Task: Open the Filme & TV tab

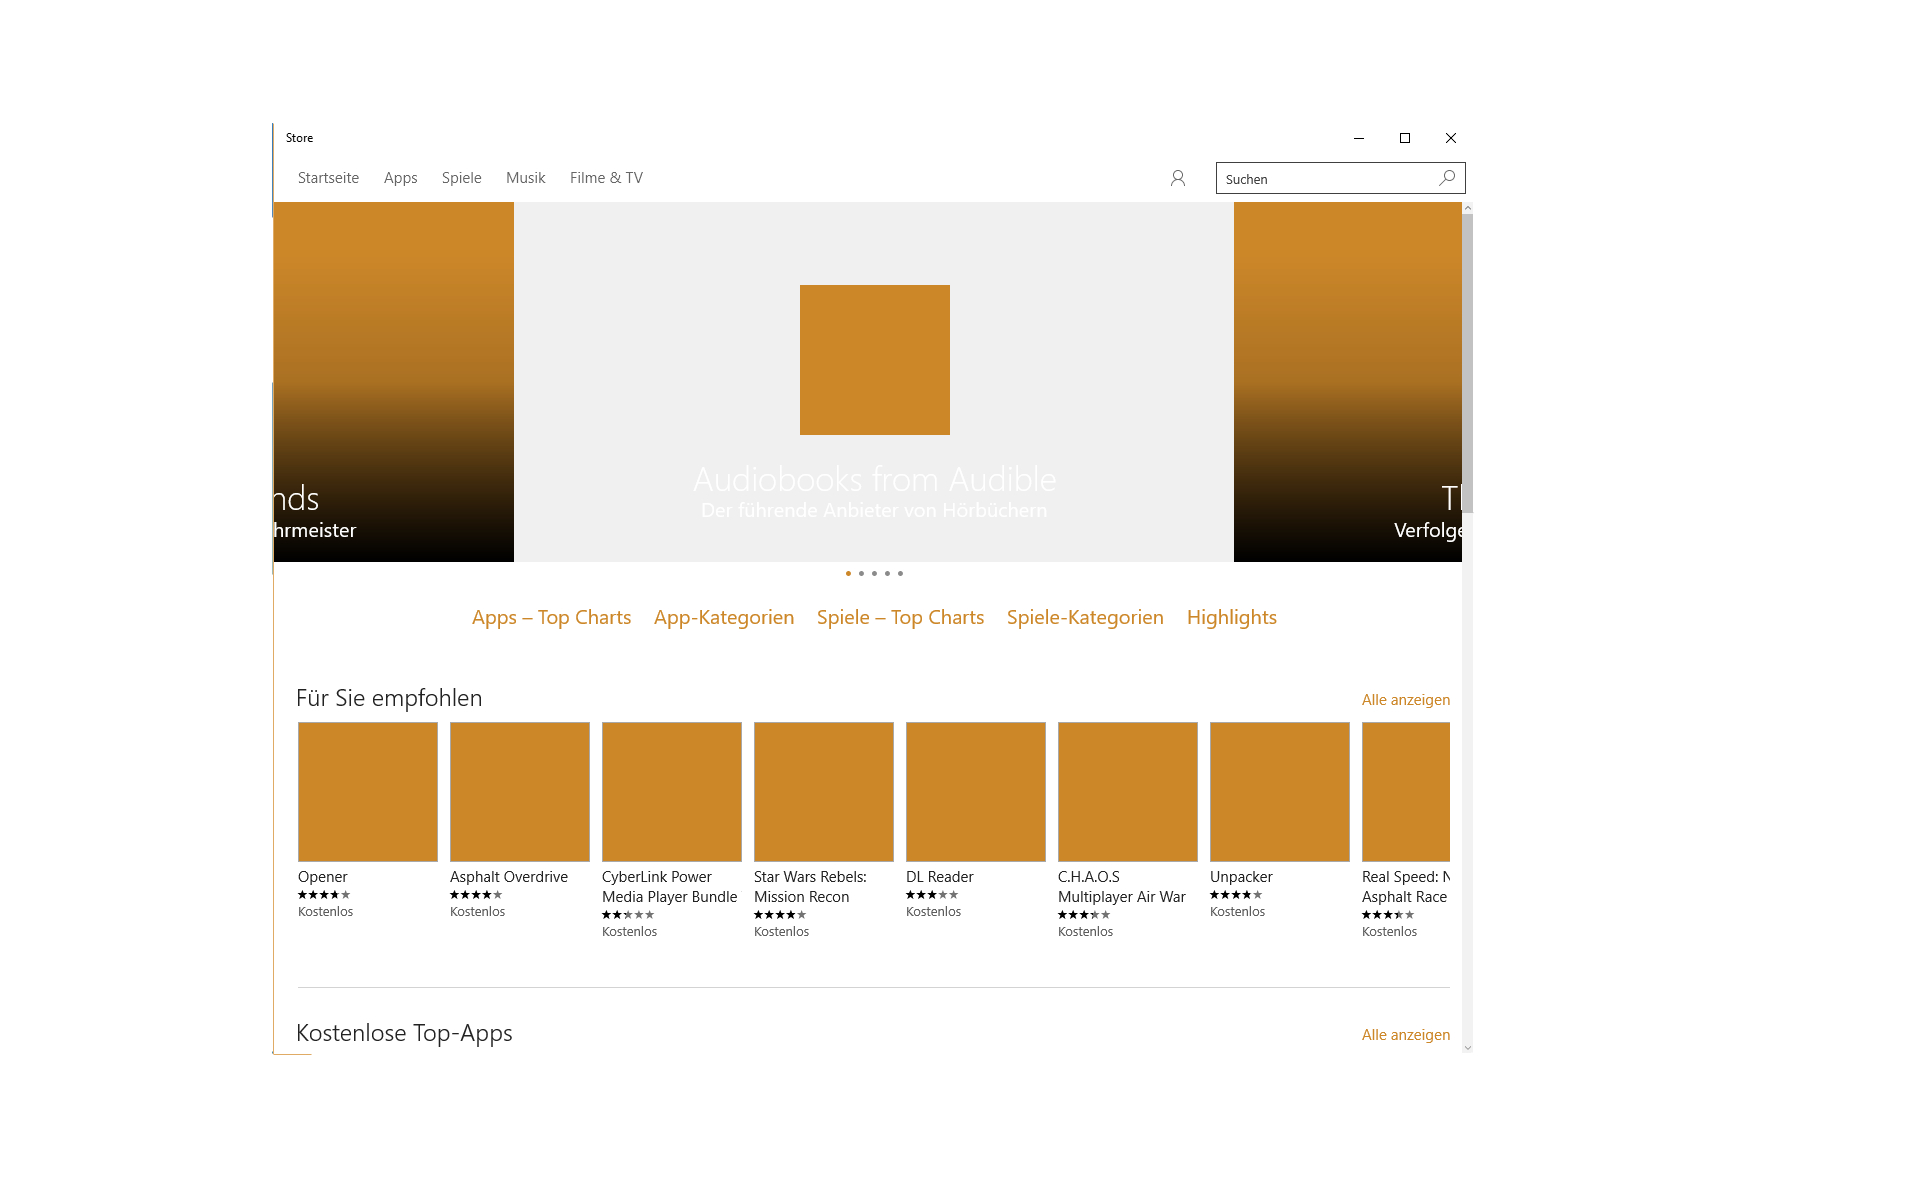Action: tap(606, 178)
